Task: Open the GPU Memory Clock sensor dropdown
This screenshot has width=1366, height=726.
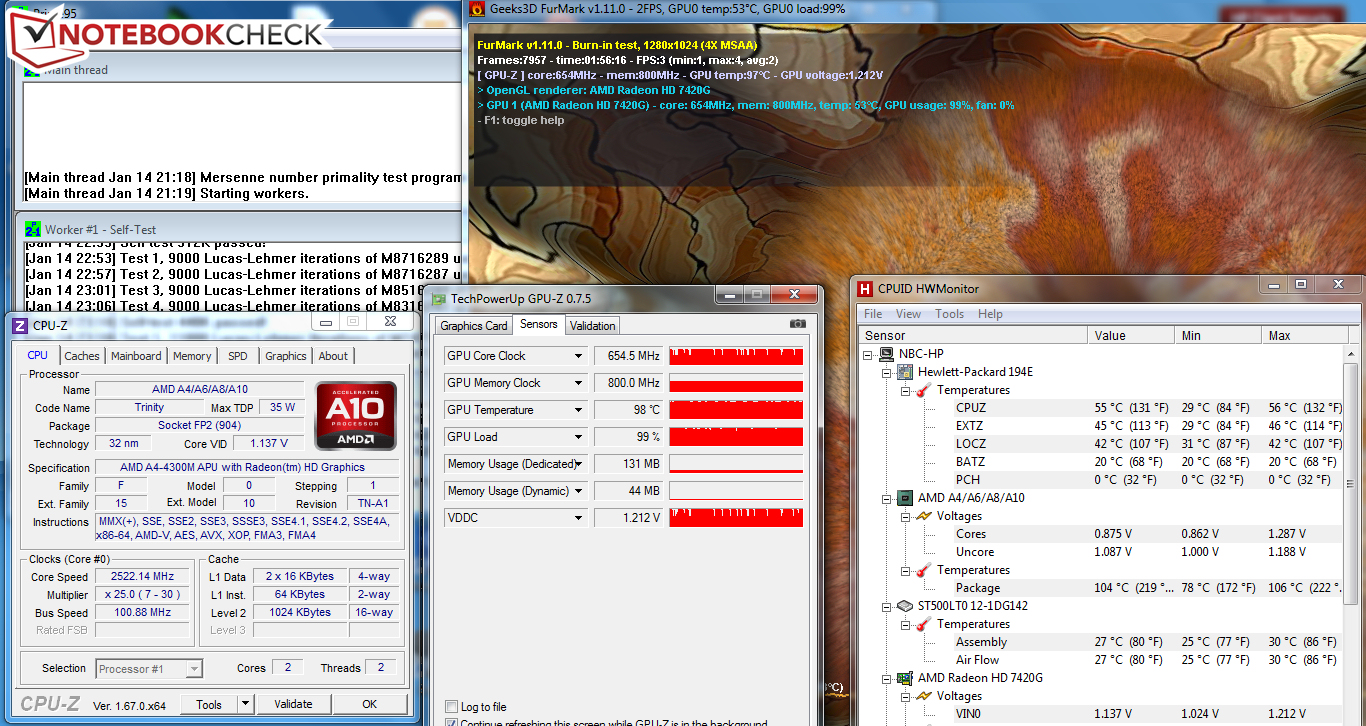Action: pyautogui.click(x=578, y=383)
